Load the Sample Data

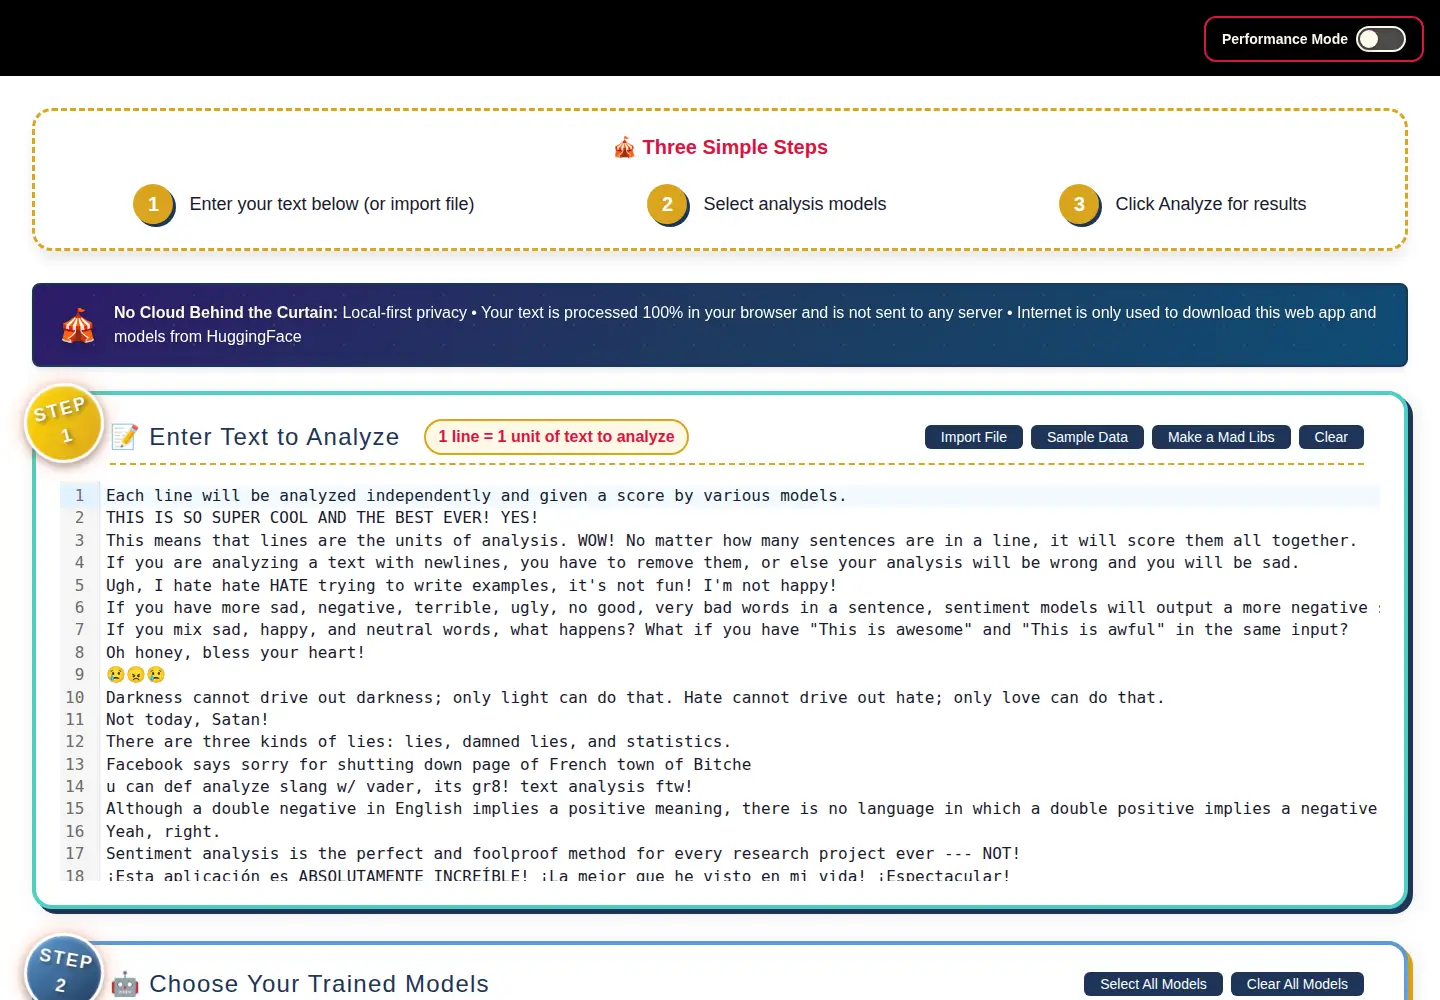click(1087, 437)
